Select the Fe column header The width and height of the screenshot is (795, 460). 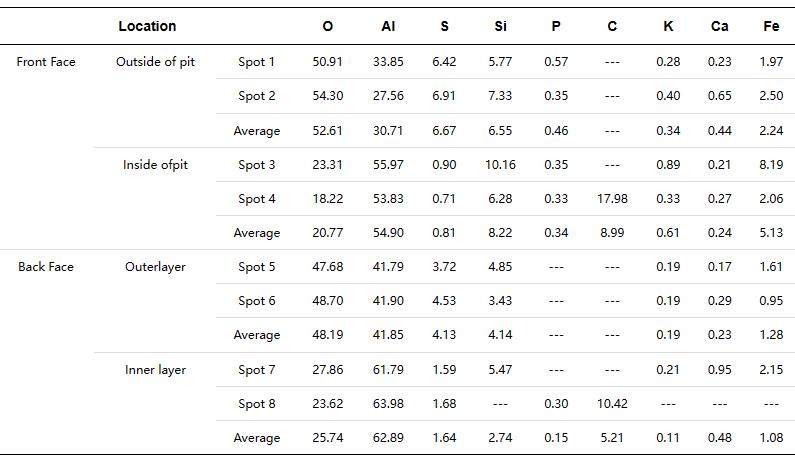pos(771,26)
